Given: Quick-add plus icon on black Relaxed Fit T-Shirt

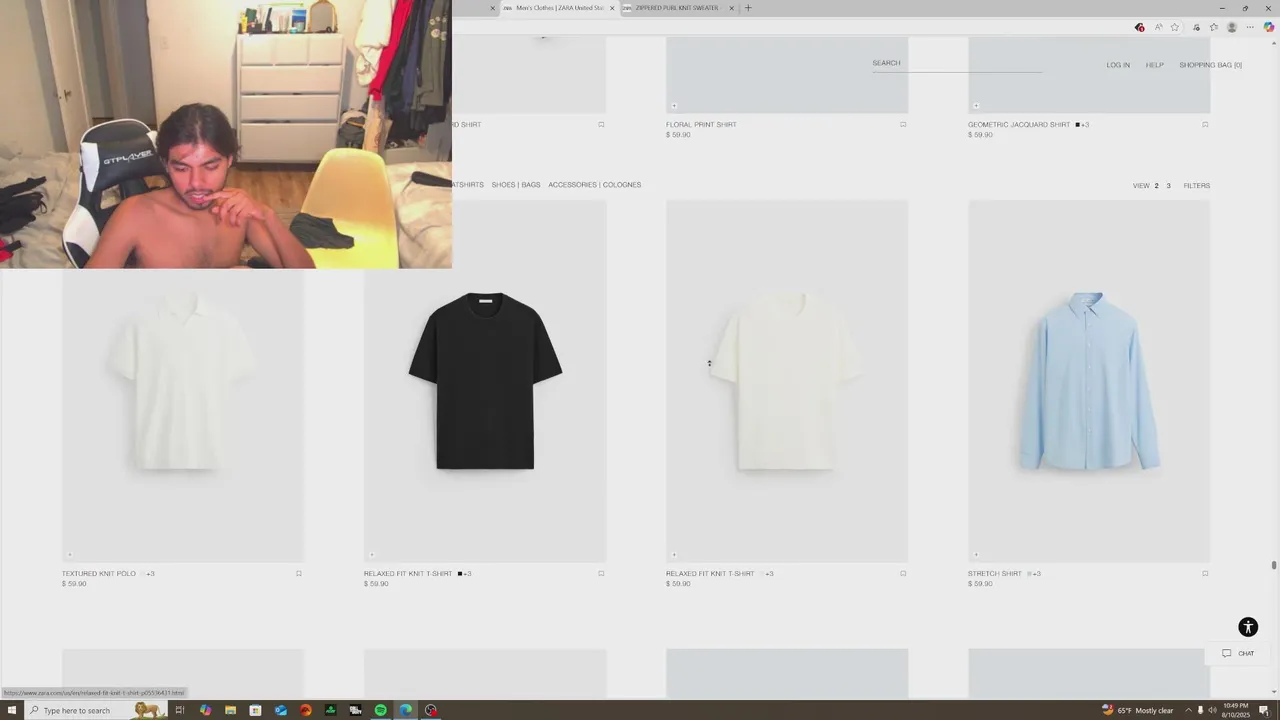Looking at the screenshot, I should (372, 555).
